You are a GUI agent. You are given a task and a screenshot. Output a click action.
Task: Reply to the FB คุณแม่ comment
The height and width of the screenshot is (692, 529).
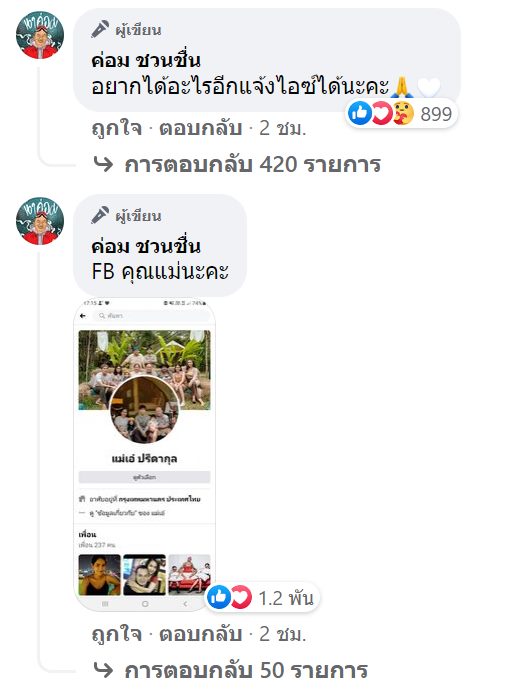pyautogui.click(x=200, y=634)
